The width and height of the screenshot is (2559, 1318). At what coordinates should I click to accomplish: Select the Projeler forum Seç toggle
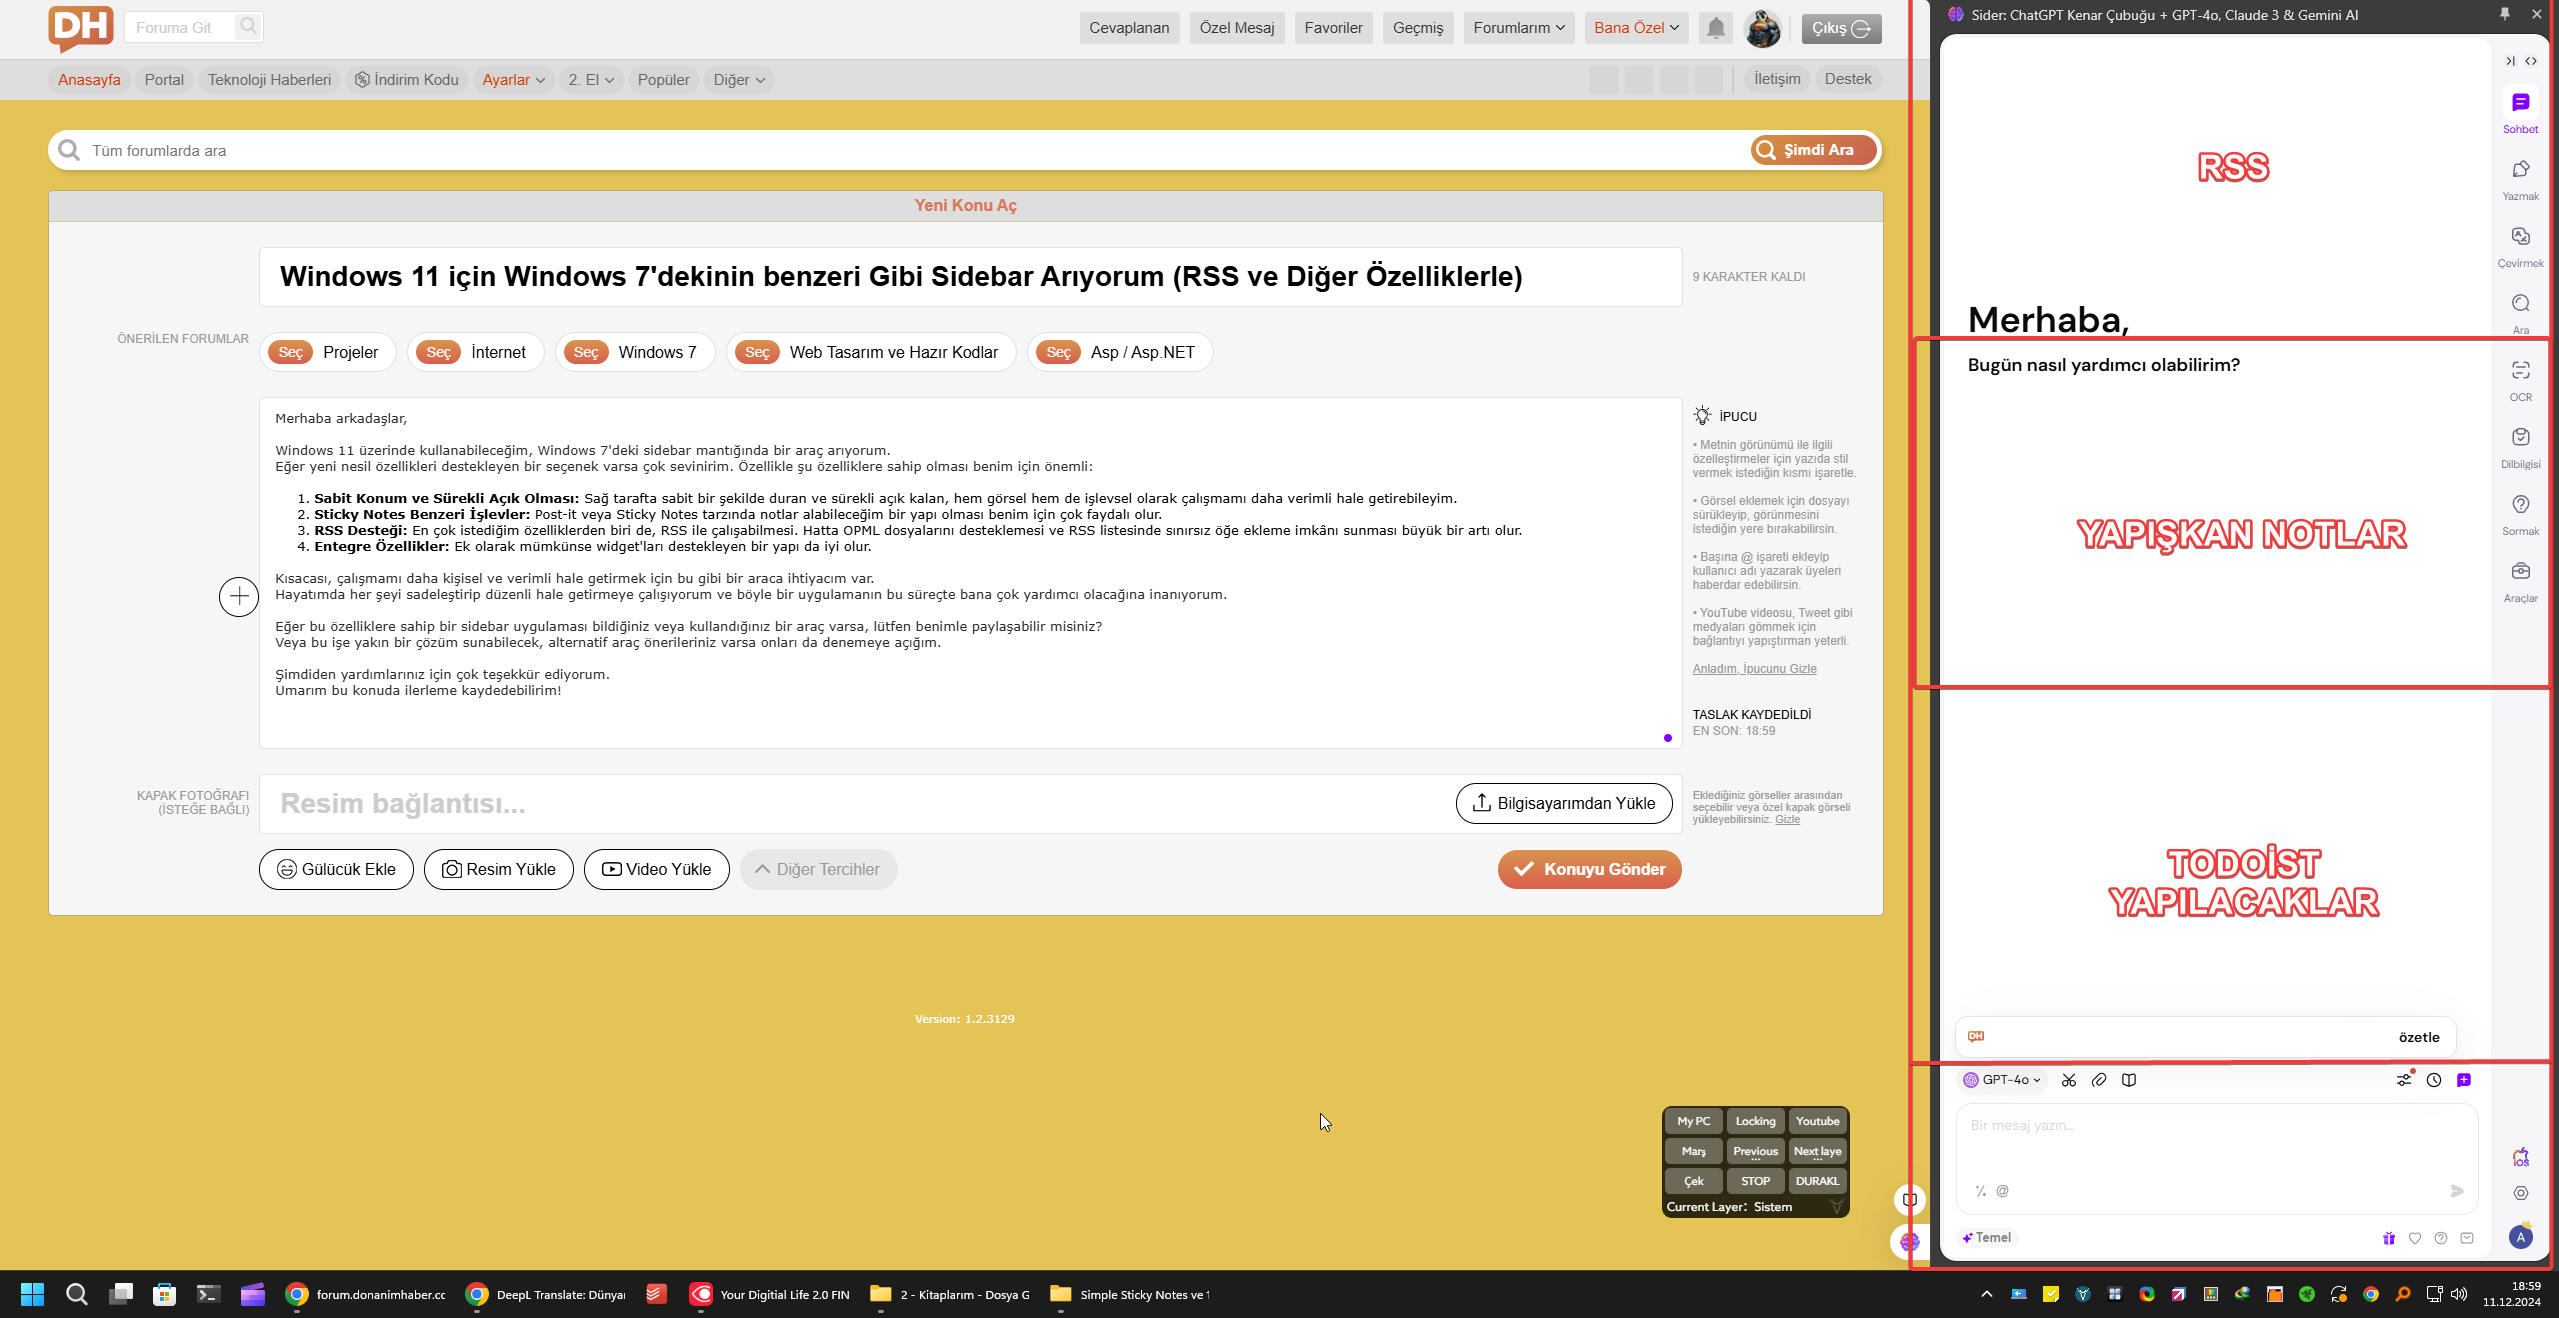[x=291, y=352]
